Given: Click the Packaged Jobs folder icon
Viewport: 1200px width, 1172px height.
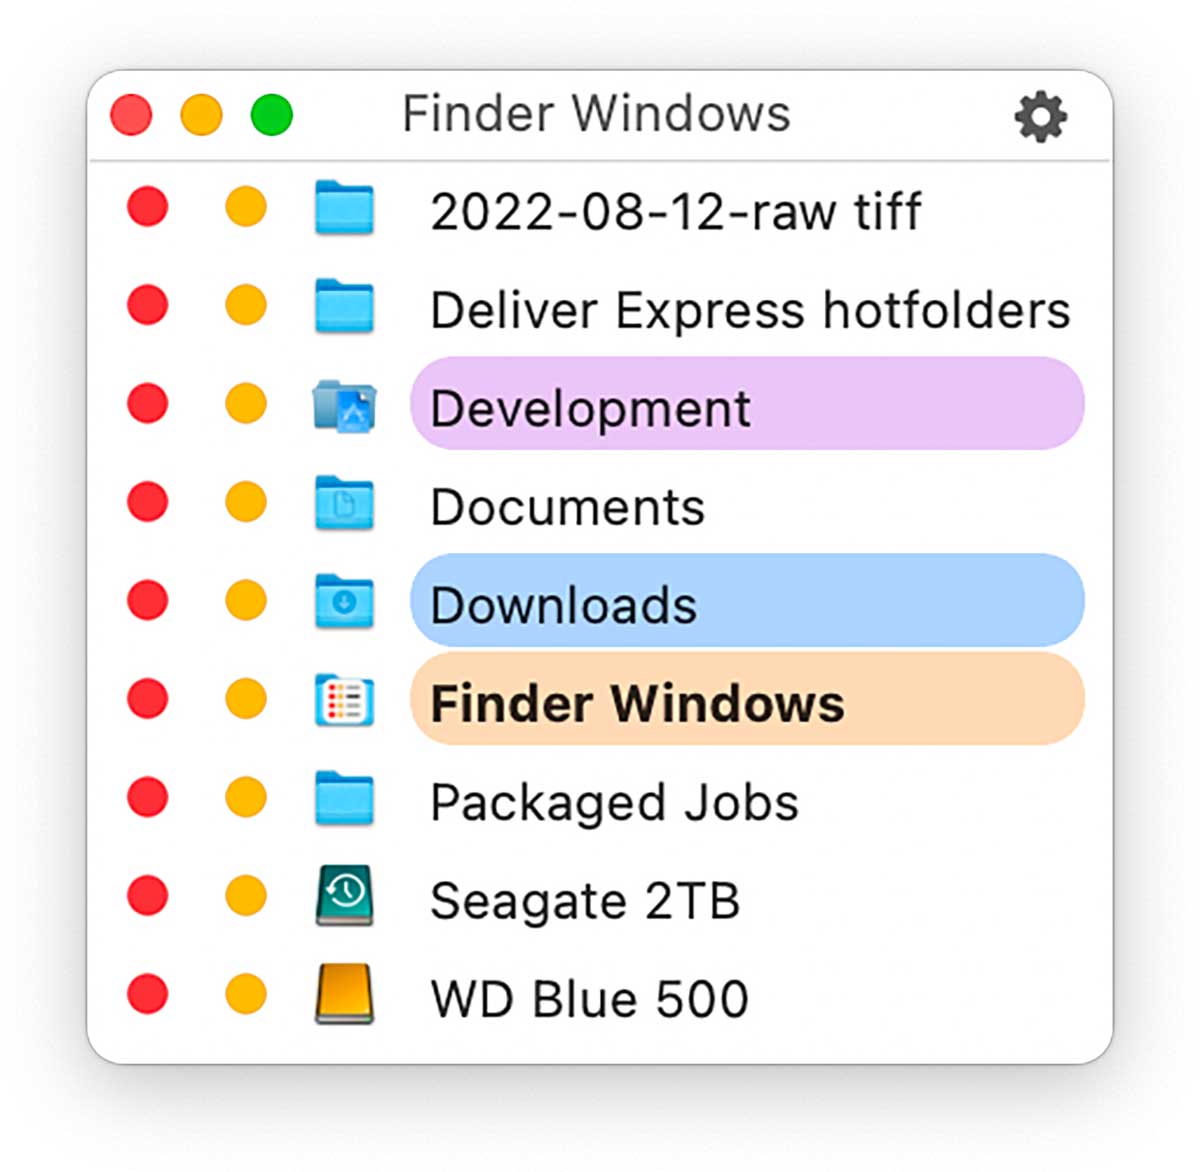Looking at the screenshot, I should [x=344, y=798].
